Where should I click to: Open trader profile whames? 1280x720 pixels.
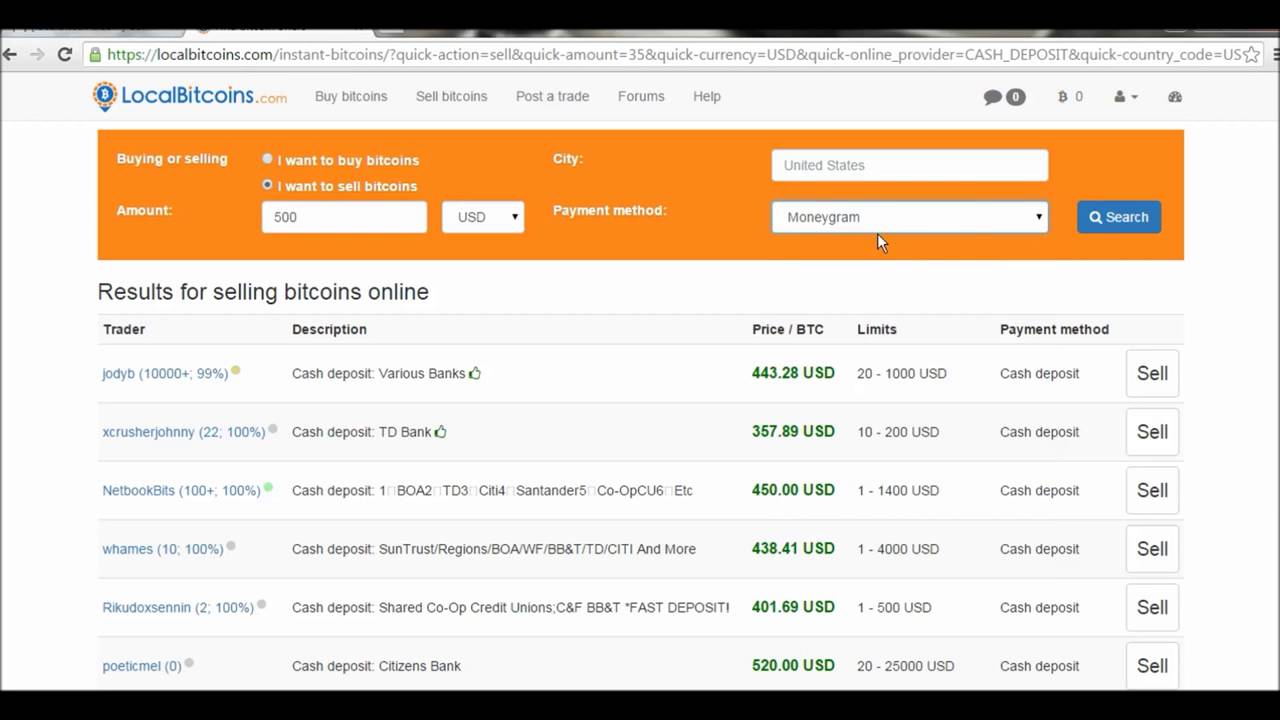point(163,549)
